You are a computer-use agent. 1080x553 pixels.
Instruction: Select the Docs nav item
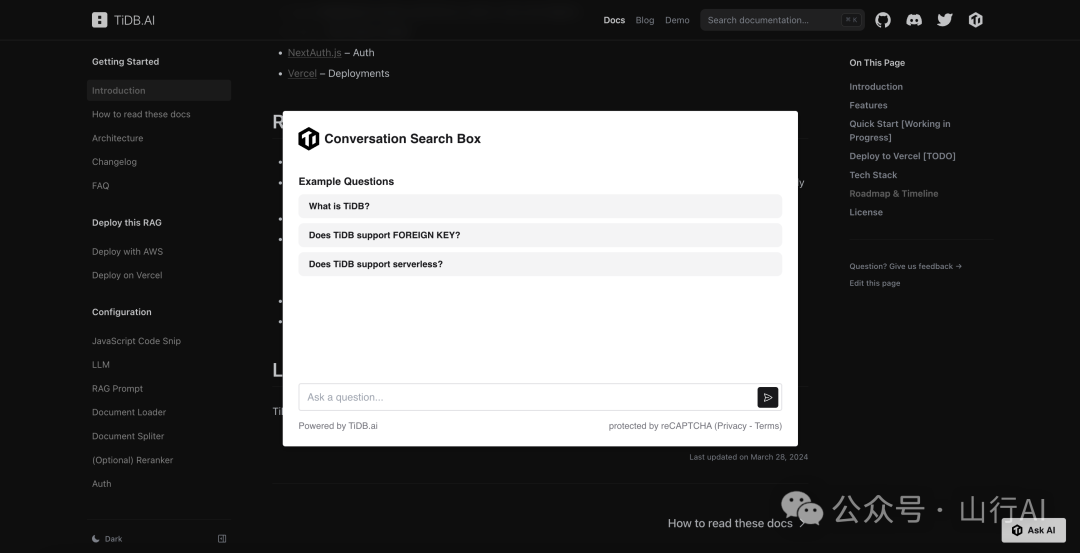(x=614, y=20)
